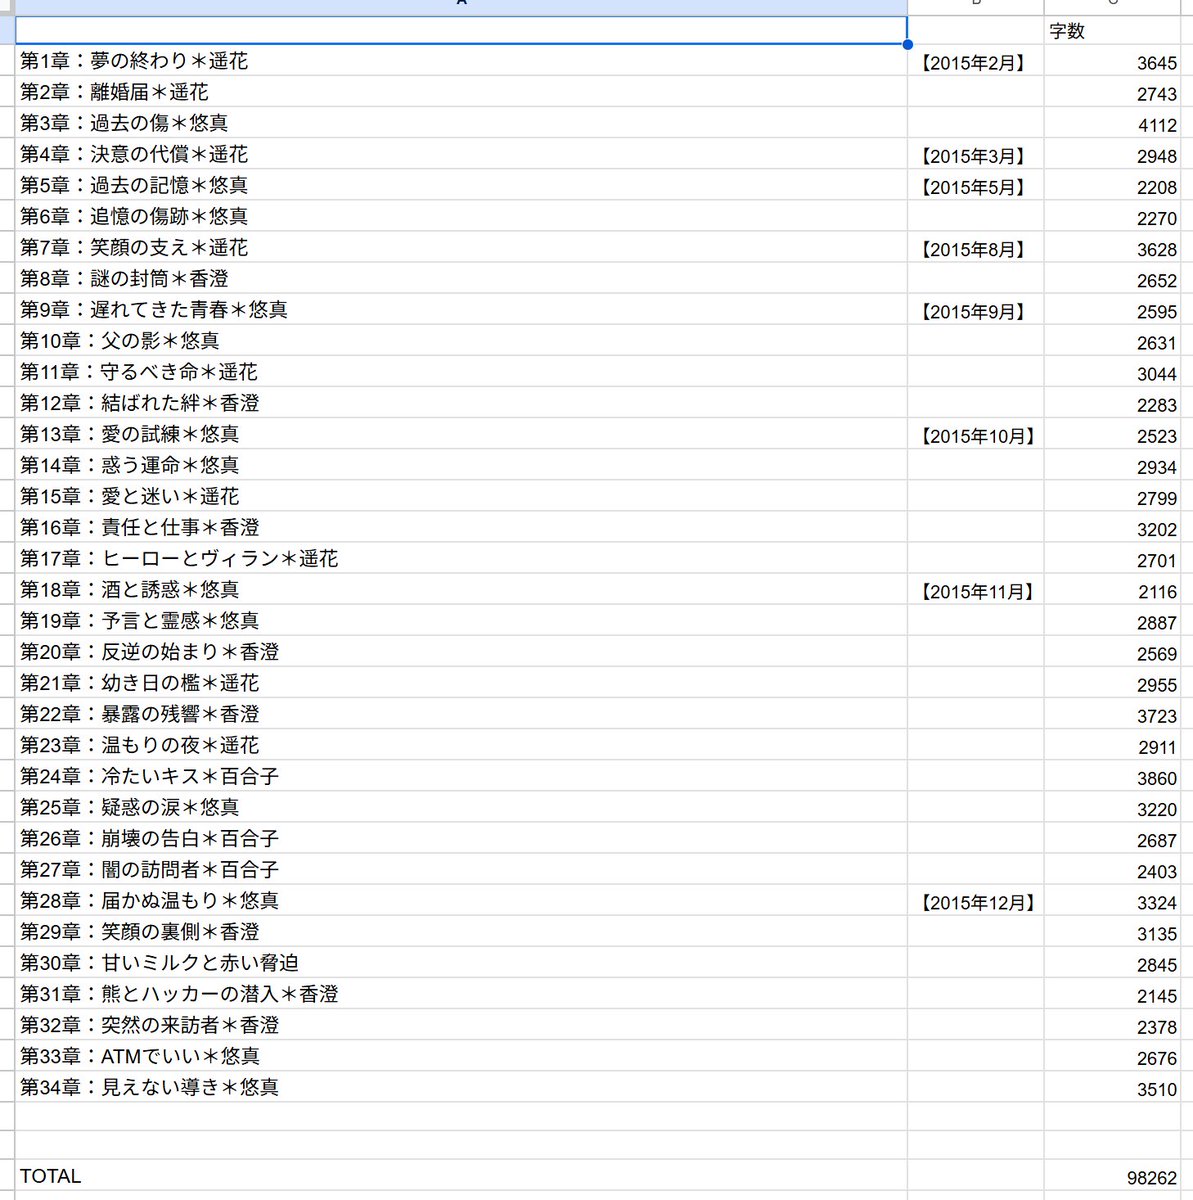Viewport: 1193px width, 1200px height.
Task: Select cell 第29章:笑顔の裏側*香澄
Action: pyautogui.click(x=461, y=931)
